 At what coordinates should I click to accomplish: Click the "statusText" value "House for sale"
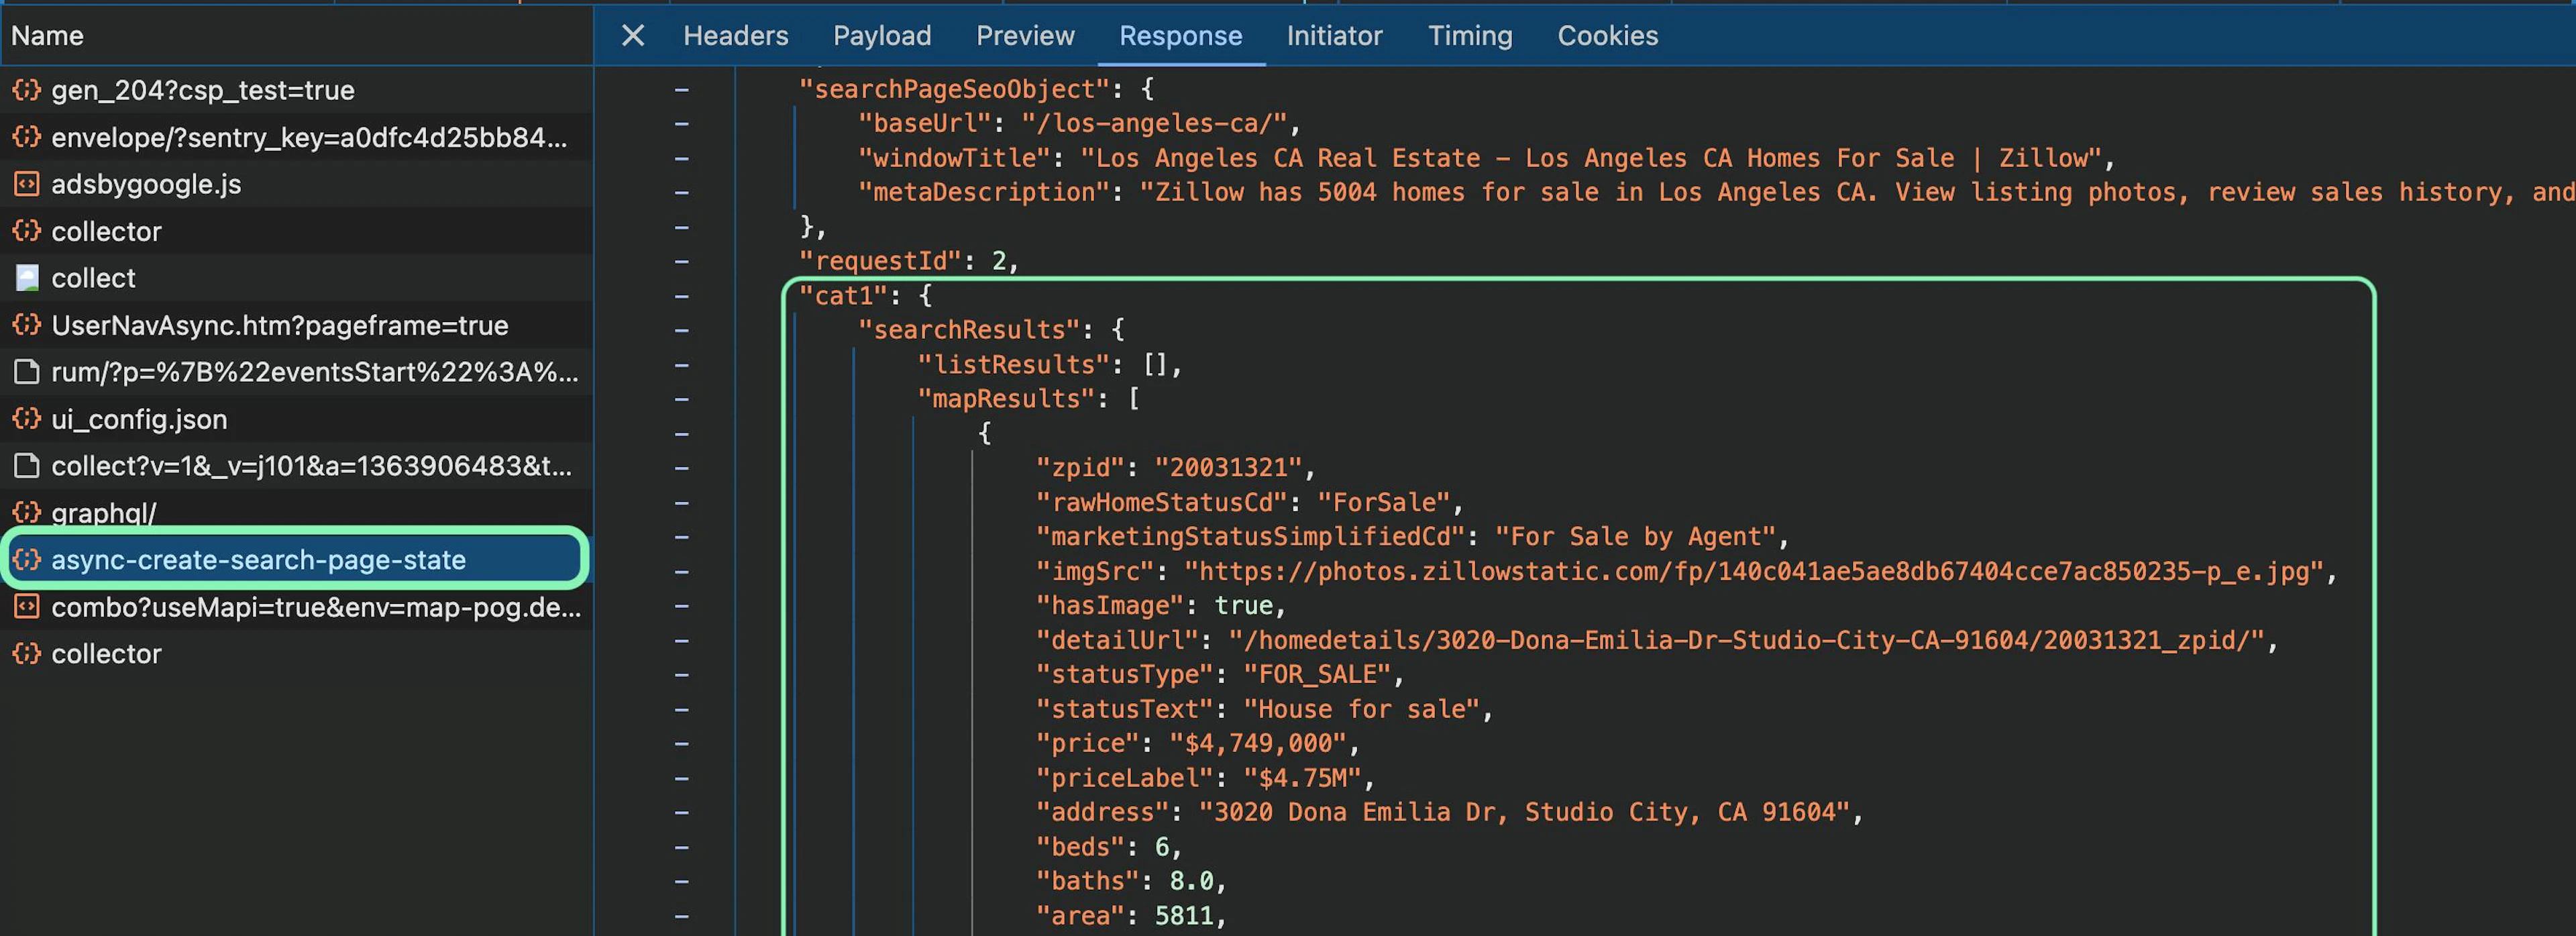[1361, 709]
